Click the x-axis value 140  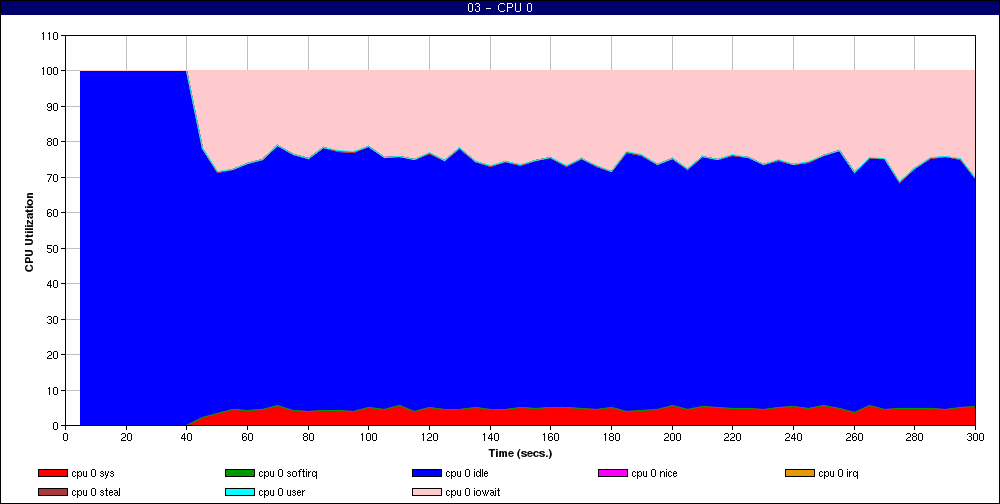(x=490, y=437)
